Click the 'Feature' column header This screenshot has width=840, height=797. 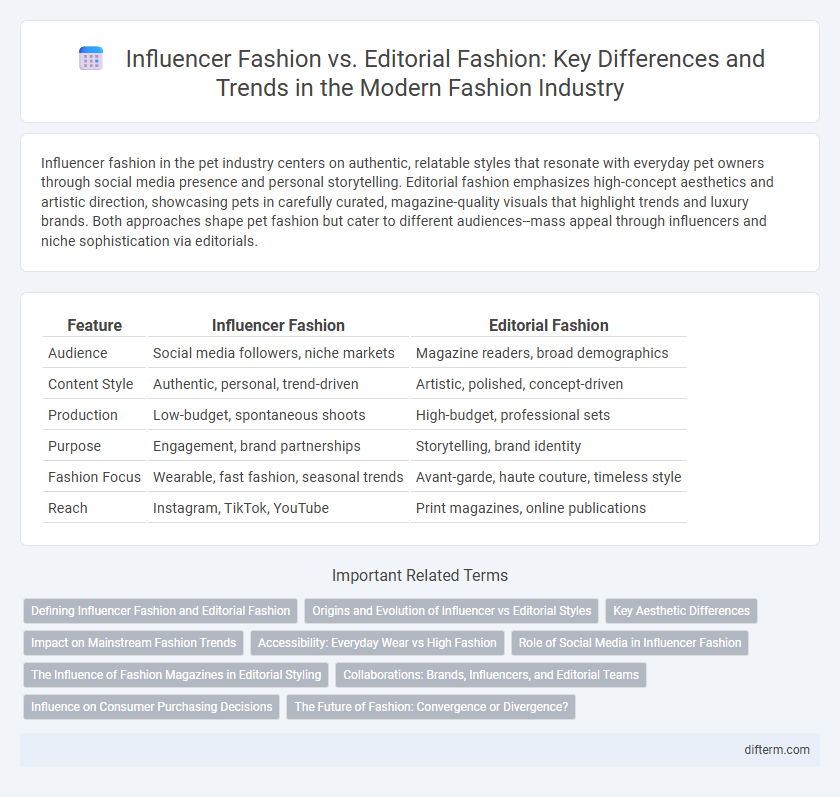(x=94, y=325)
